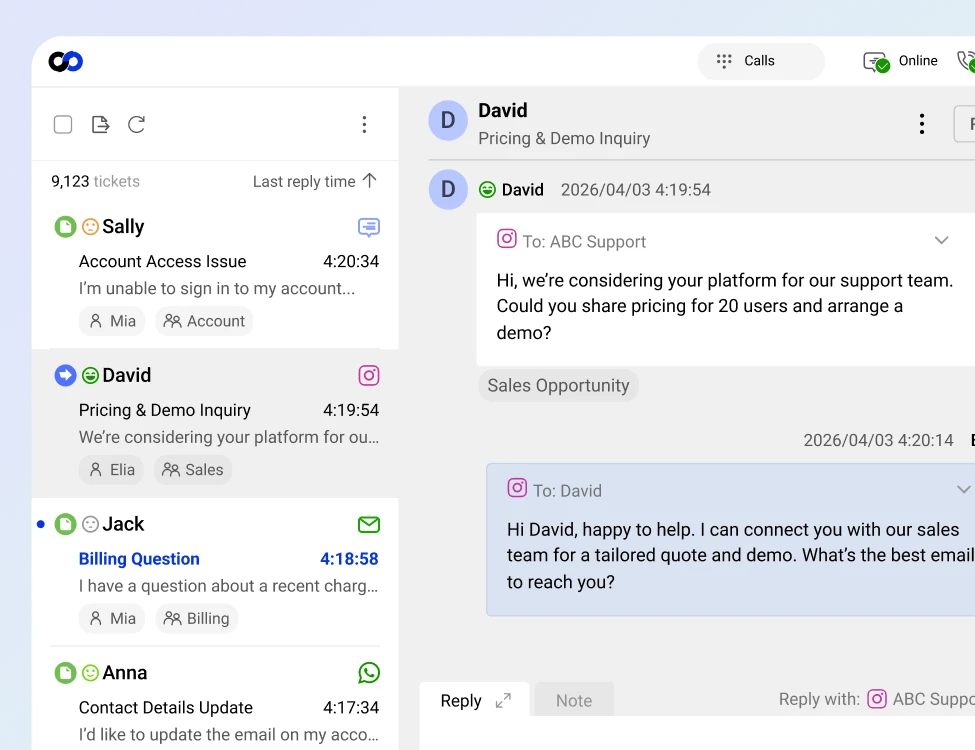Click the Account team tag
The image size is (975, 750).
pyautogui.click(x=204, y=321)
